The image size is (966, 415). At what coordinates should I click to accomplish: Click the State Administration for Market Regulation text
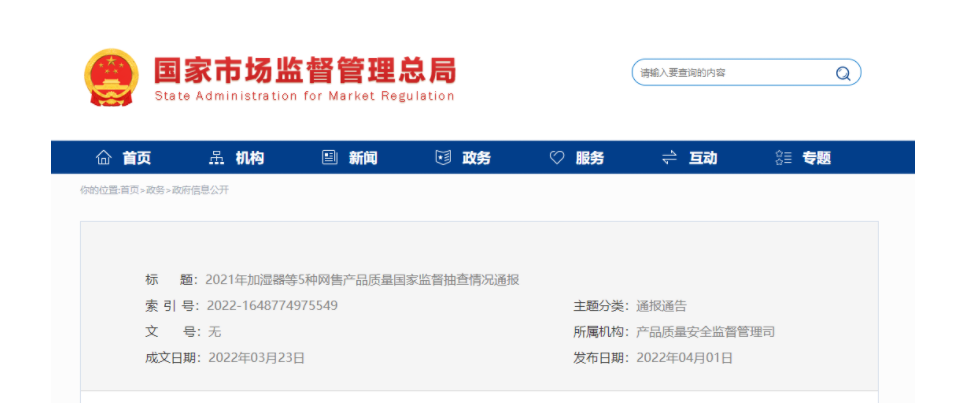[304, 97]
